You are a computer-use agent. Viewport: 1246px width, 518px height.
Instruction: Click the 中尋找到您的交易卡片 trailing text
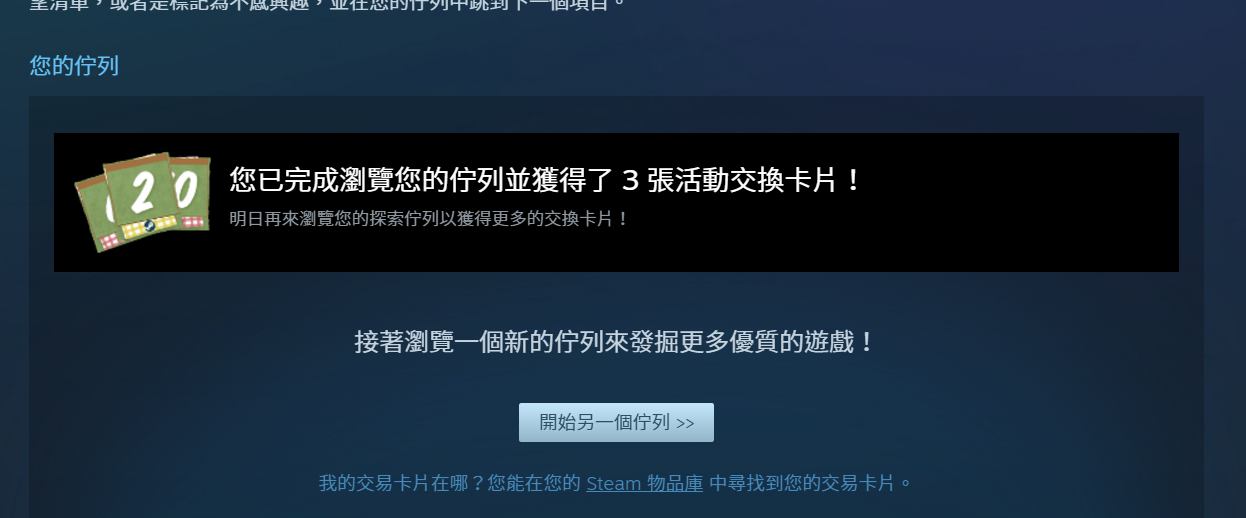point(811,483)
